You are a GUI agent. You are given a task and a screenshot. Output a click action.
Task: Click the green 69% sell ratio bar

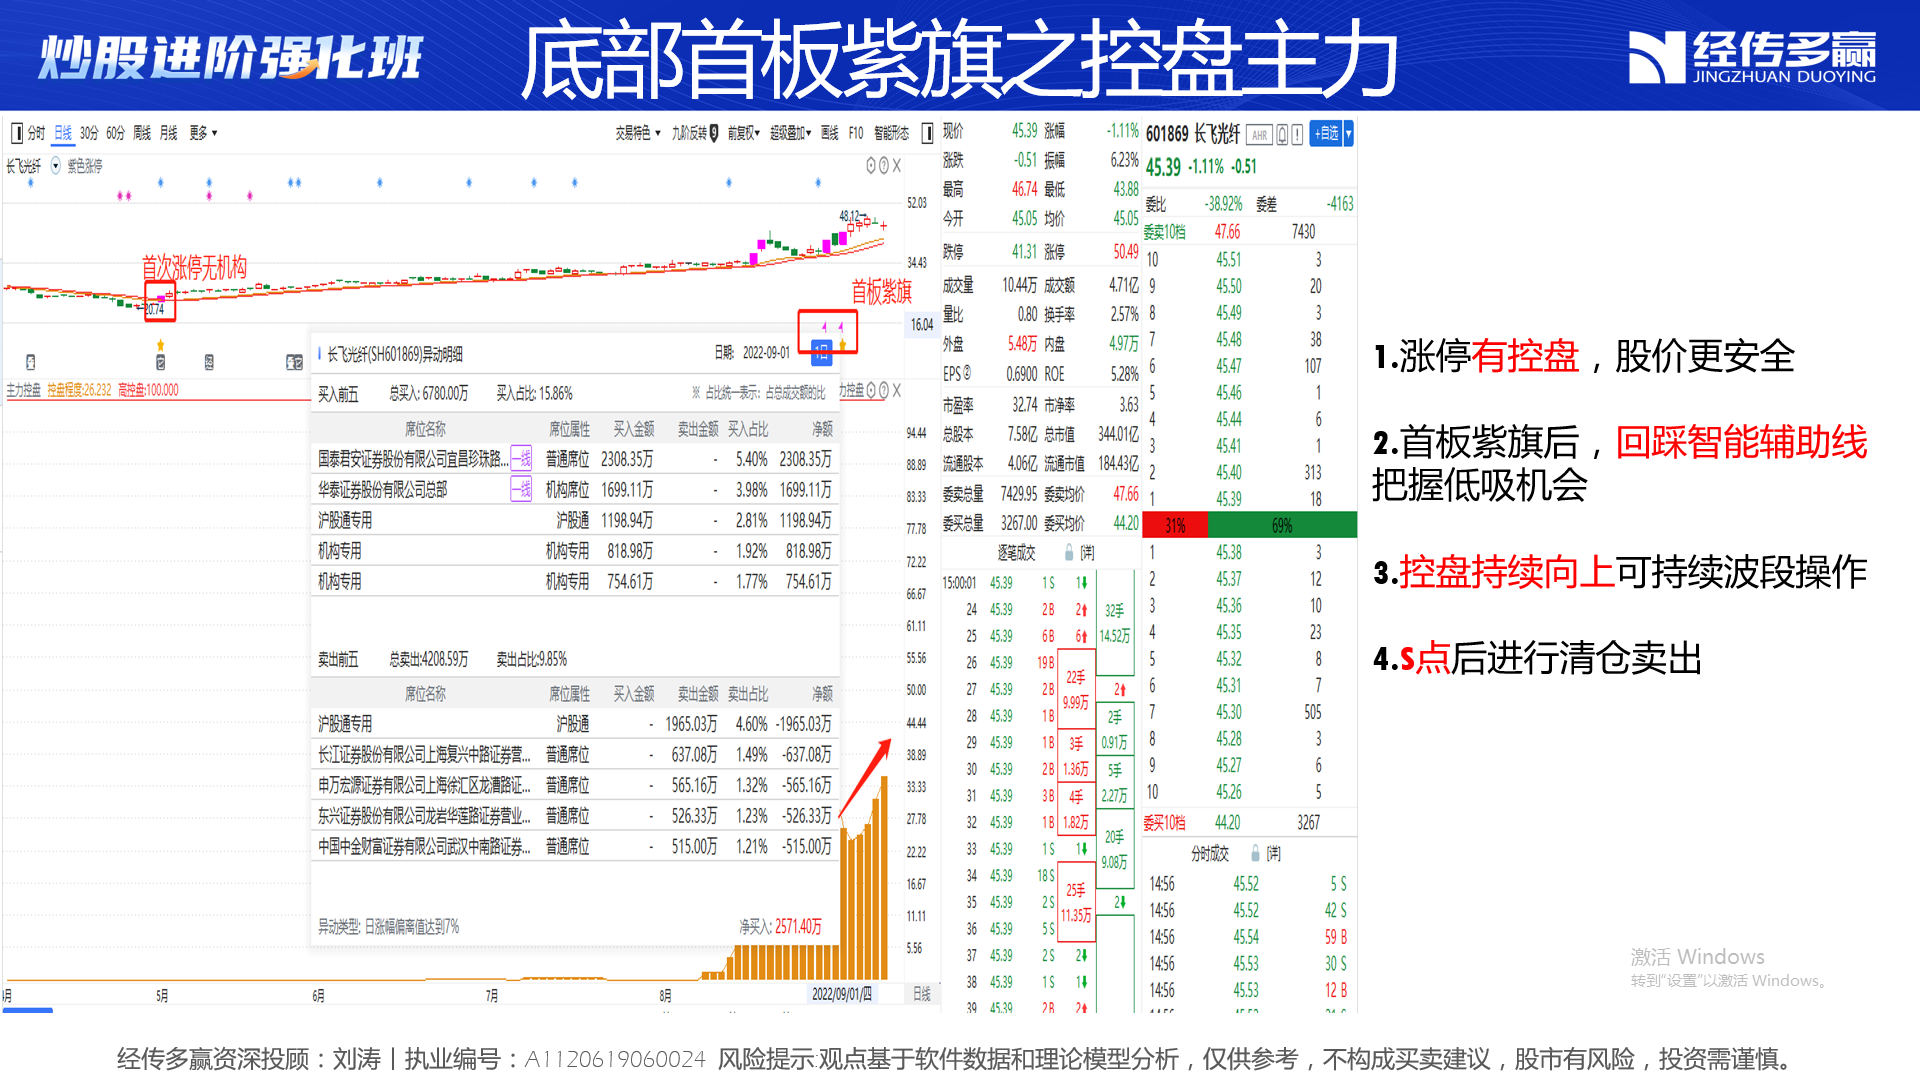coord(1283,525)
